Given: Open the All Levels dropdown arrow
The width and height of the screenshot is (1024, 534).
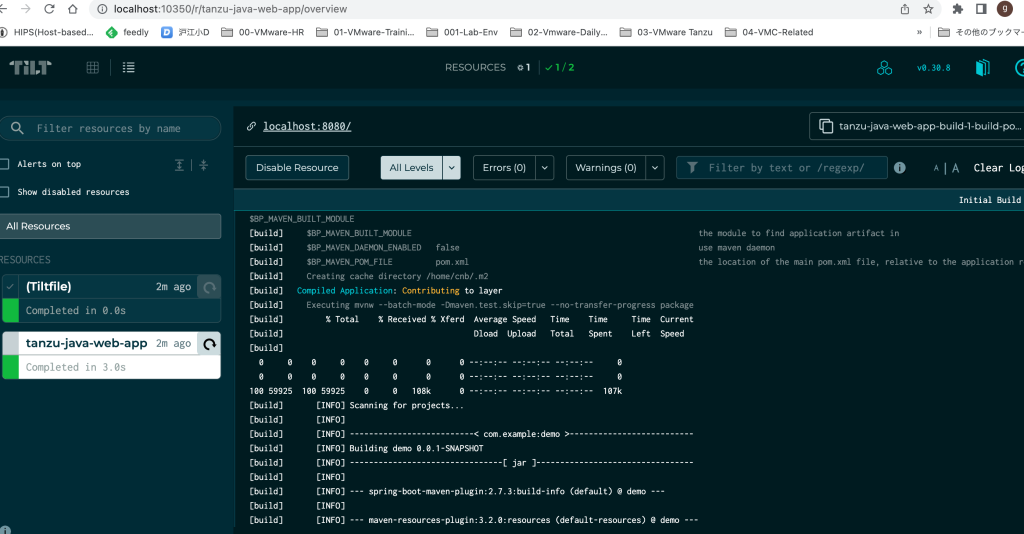Looking at the screenshot, I should (451, 168).
